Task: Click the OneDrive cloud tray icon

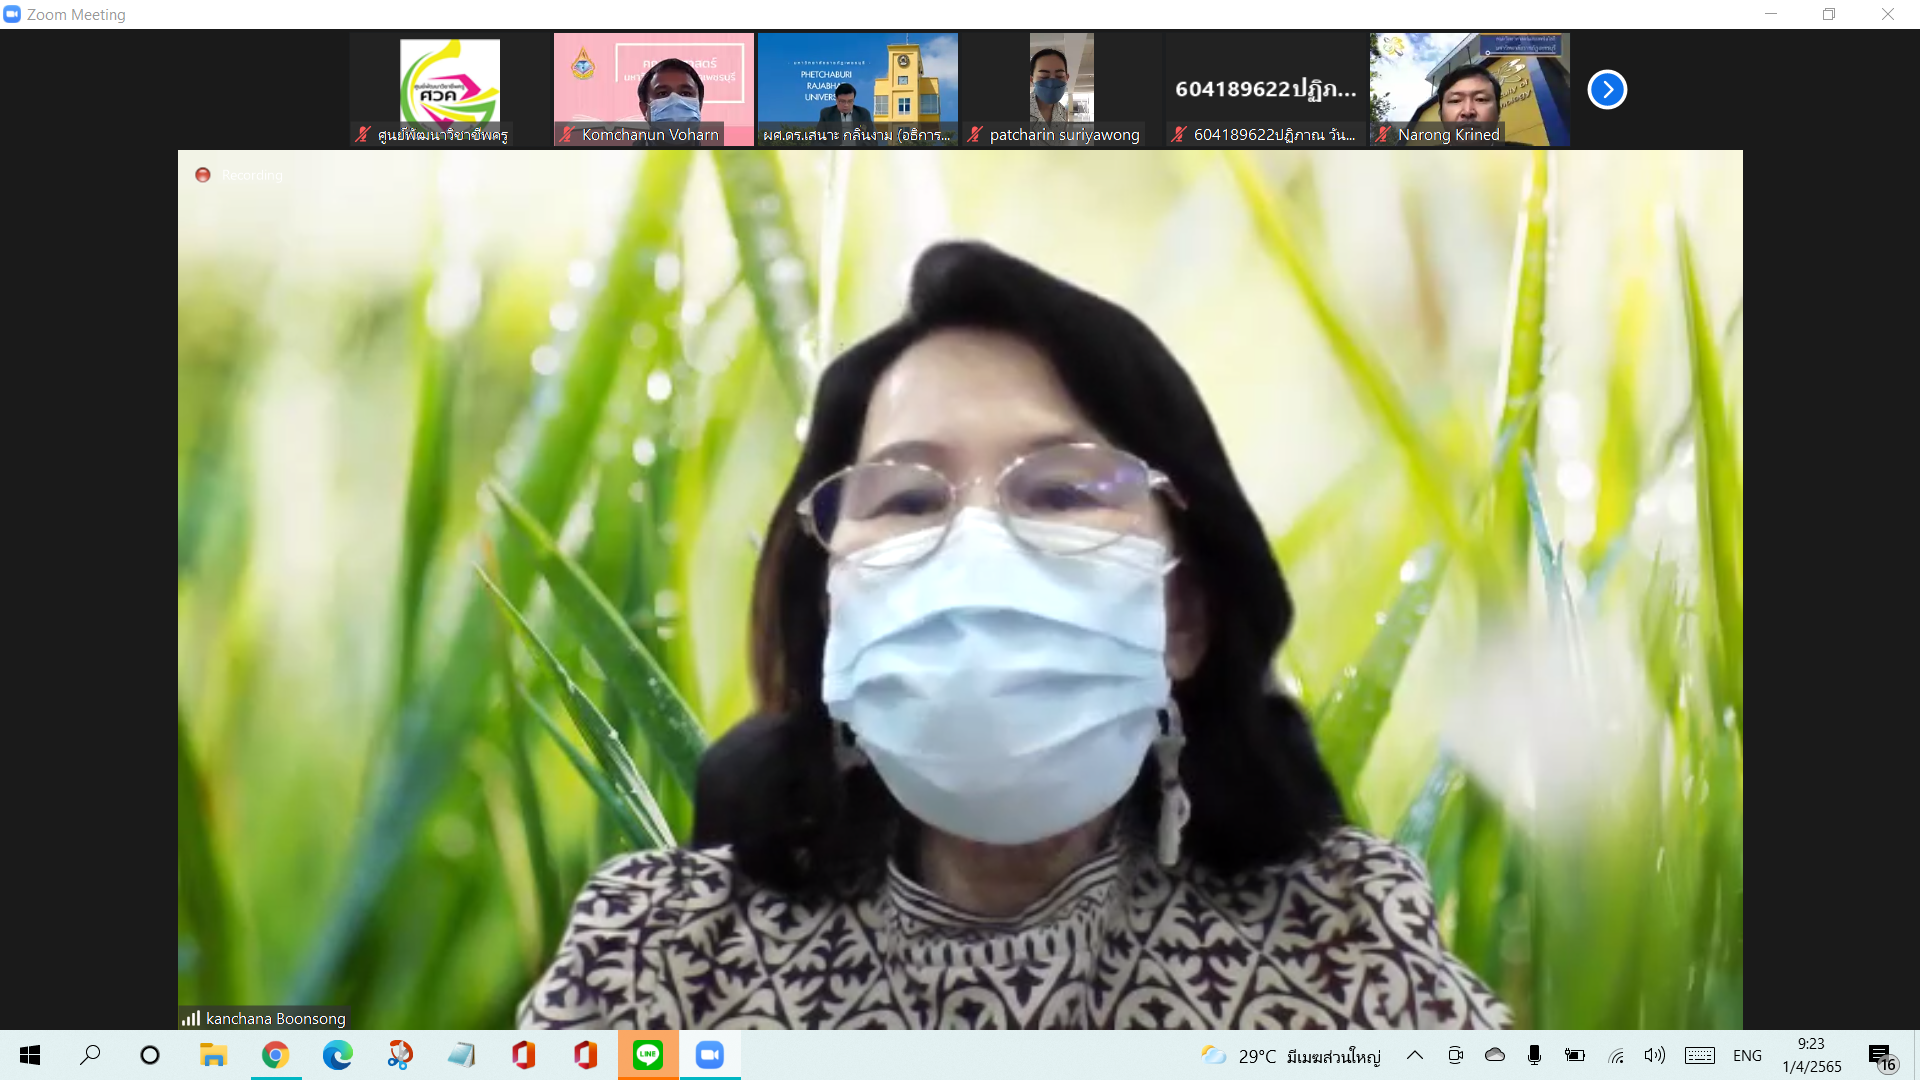Action: pyautogui.click(x=1495, y=1055)
